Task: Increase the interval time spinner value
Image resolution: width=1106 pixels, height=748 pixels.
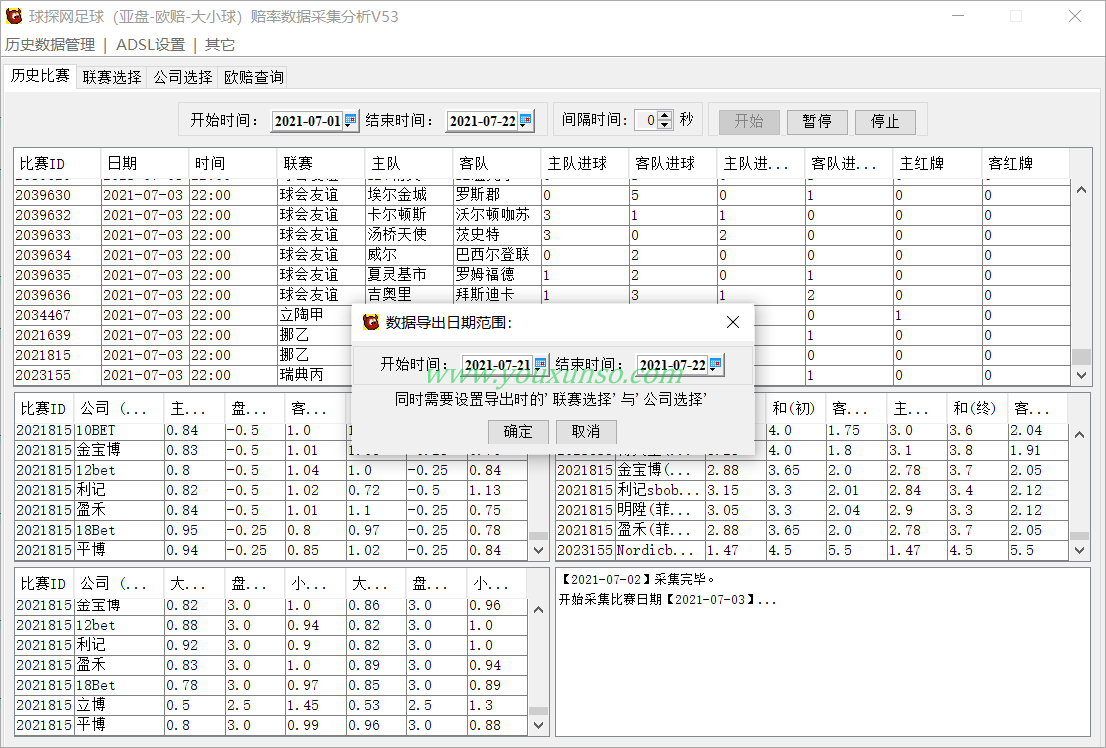Action: pos(667,115)
